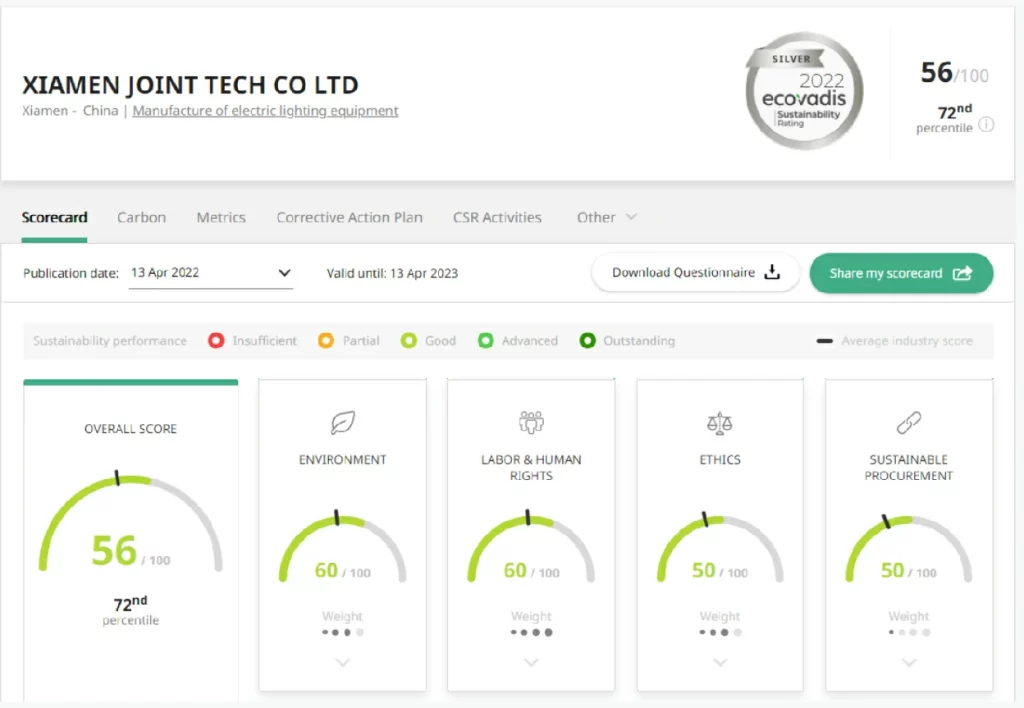Click the Environment leaf icon
Screen dimensions: 1024x708
[x=343, y=423]
